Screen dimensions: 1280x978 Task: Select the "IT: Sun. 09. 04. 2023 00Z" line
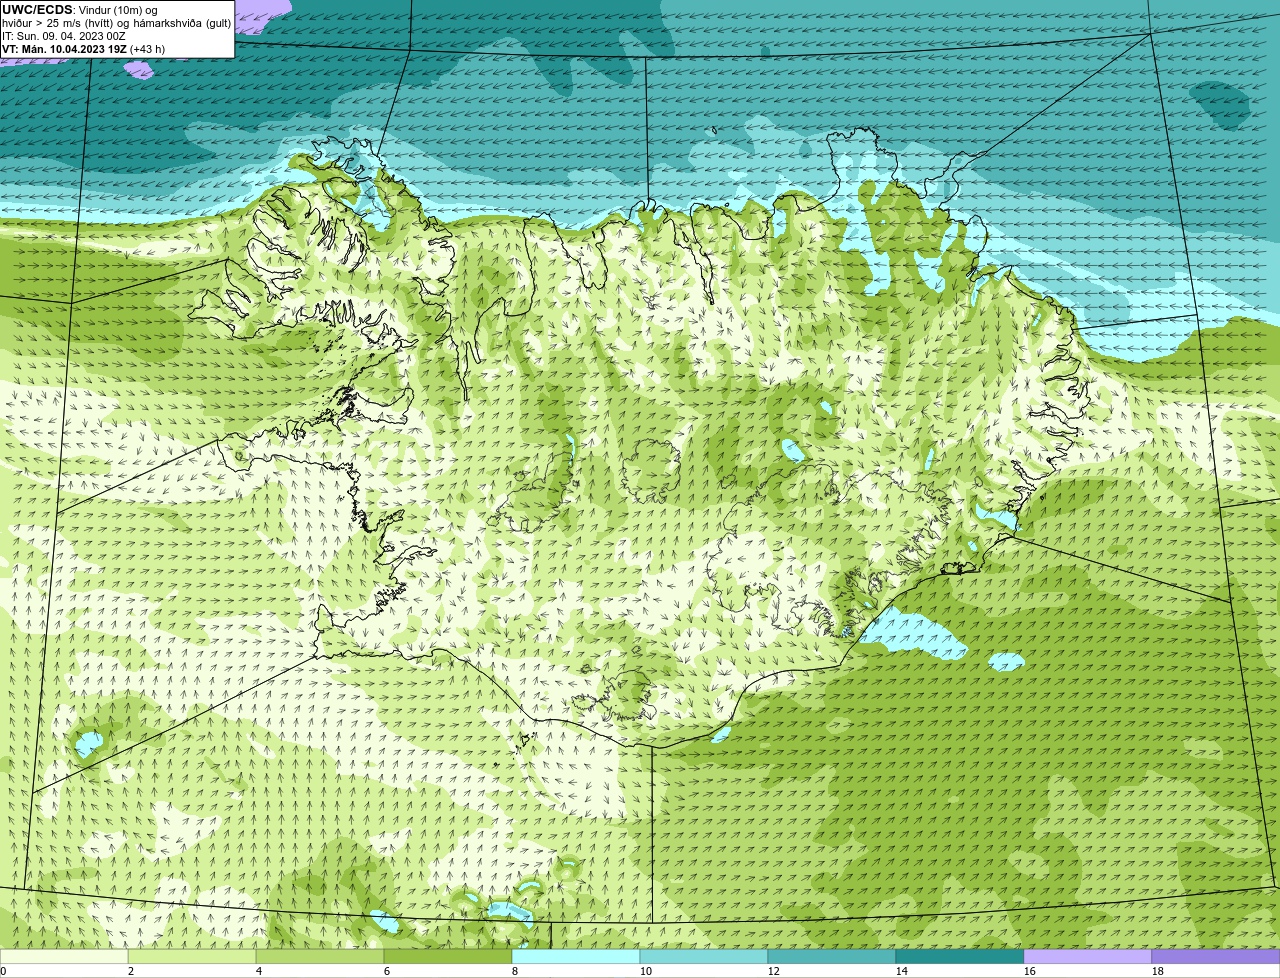[64, 36]
